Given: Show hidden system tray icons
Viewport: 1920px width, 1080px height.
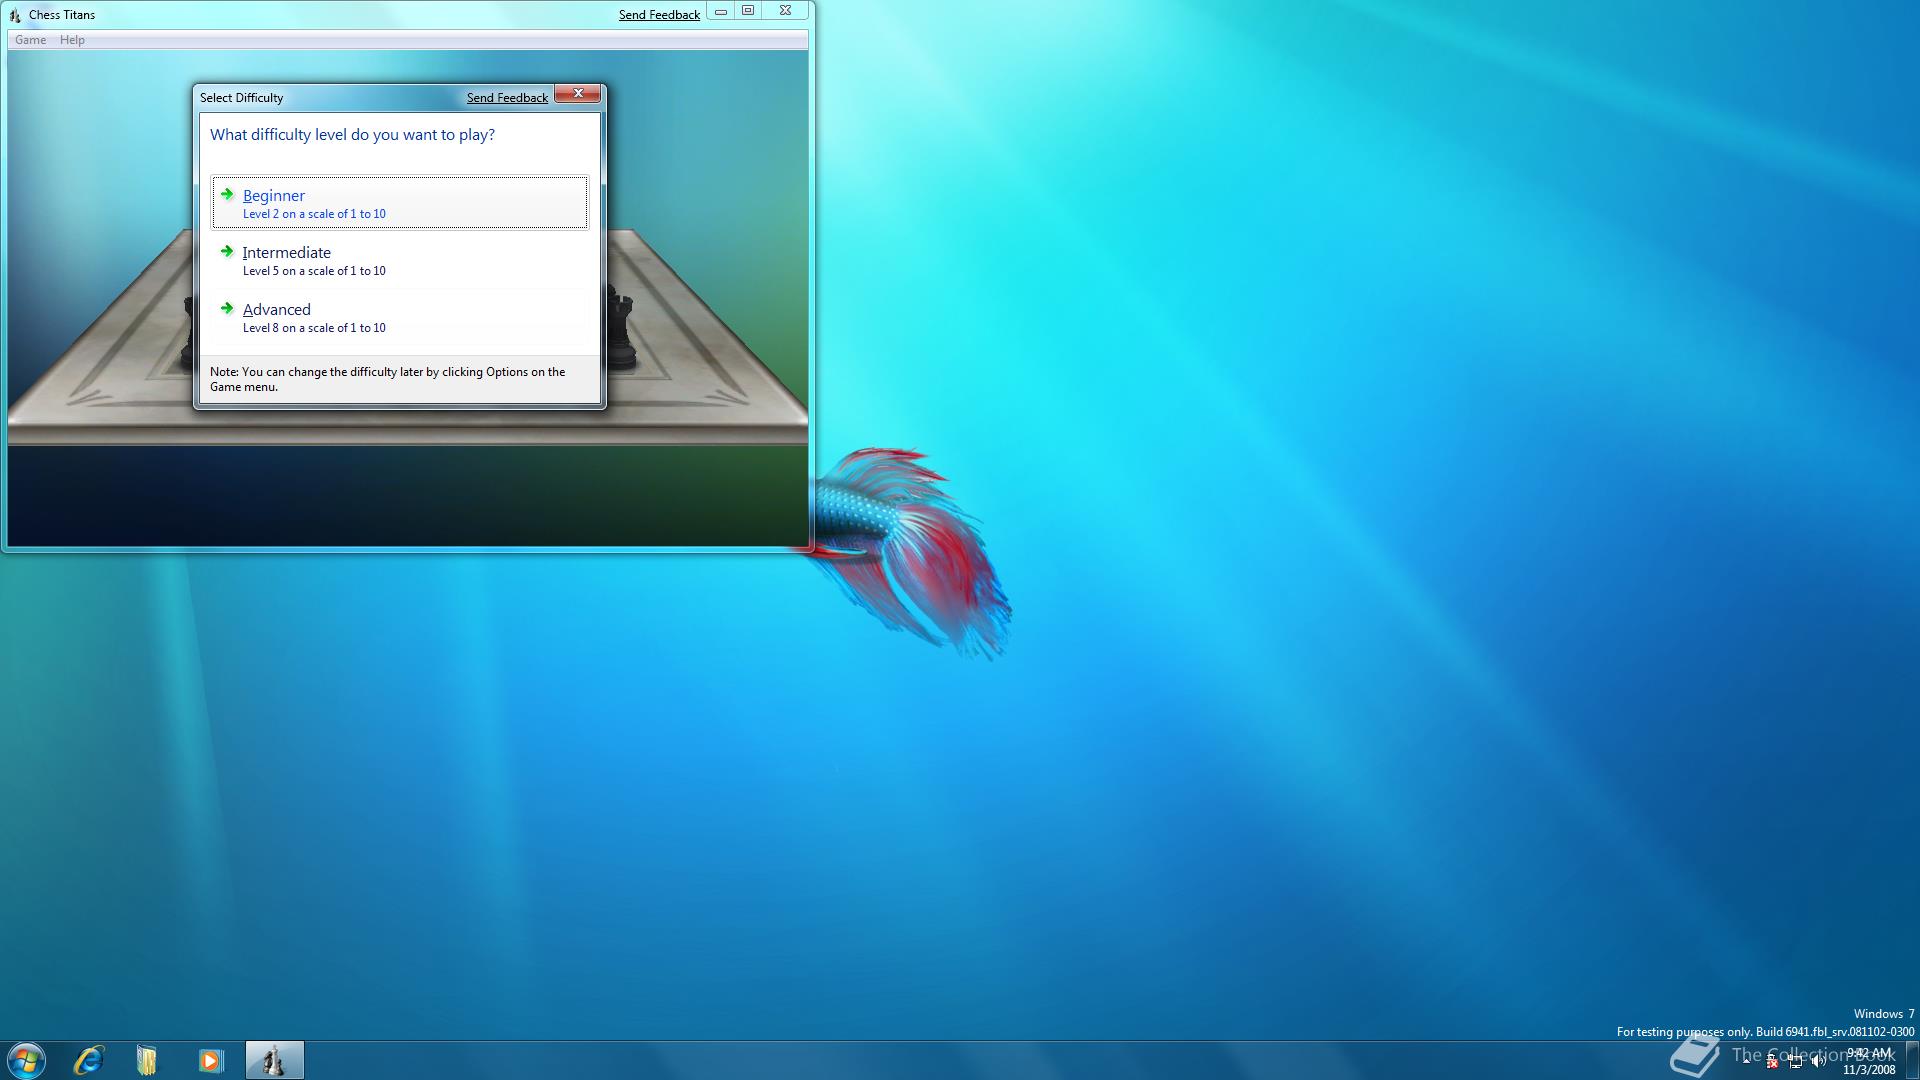Looking at the screenshot, I should coord(1747,1061).
